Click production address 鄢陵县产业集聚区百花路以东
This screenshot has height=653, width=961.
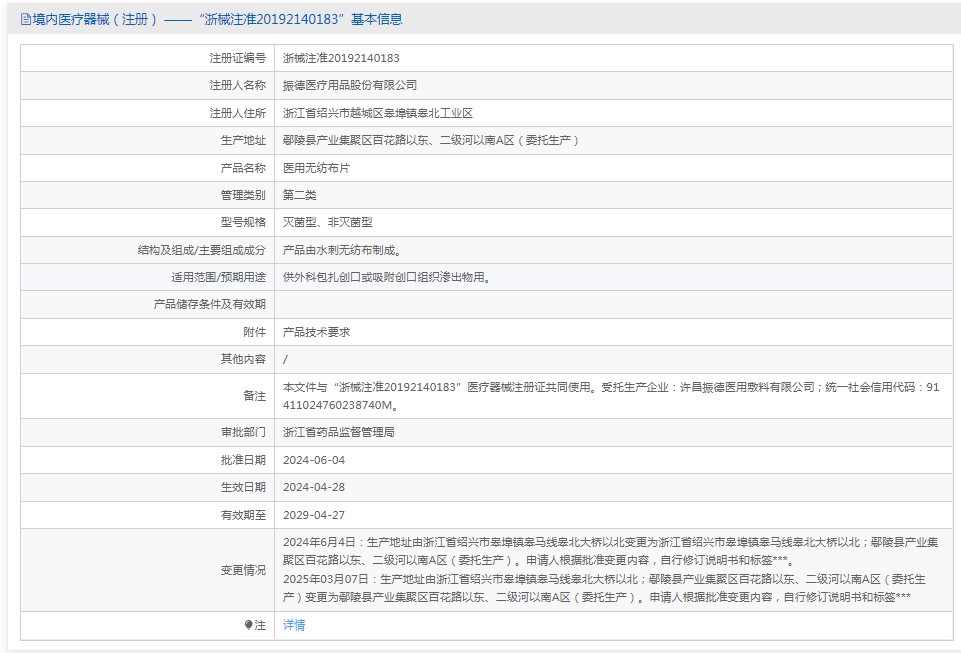coord(355,140)
